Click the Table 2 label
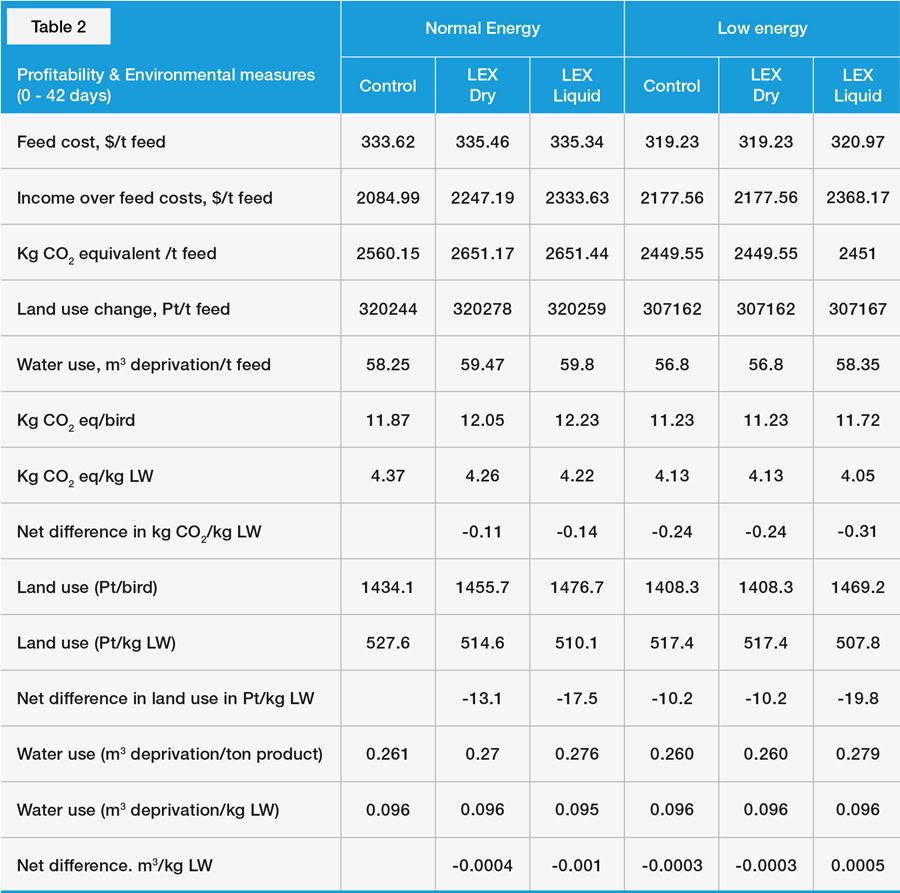 point(58,27)
